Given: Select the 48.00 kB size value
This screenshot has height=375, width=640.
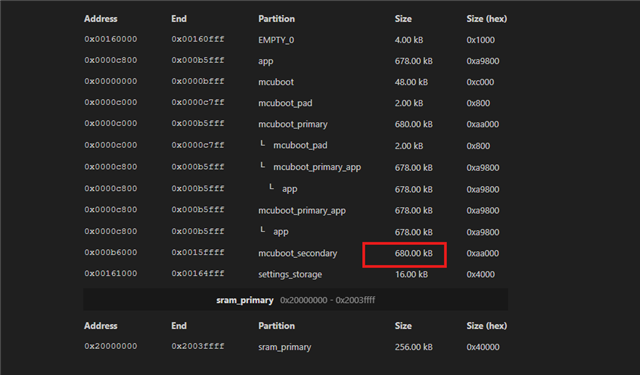Looking at the screenshot, I should coord(411,82).
